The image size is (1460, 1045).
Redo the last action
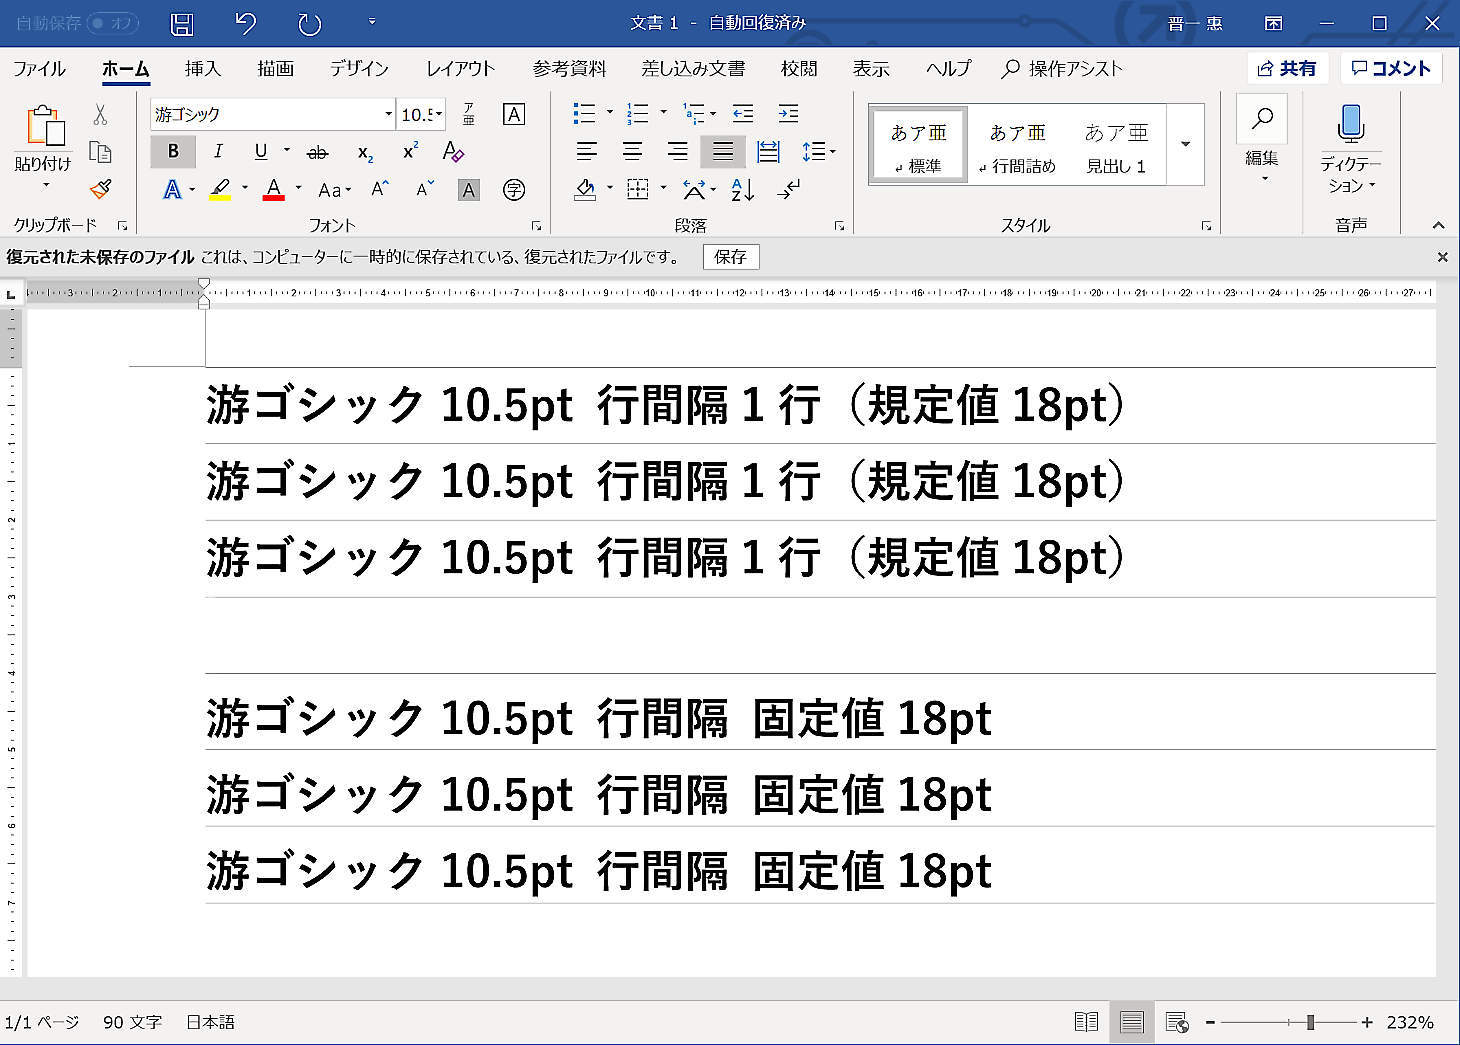coord(310,23)
